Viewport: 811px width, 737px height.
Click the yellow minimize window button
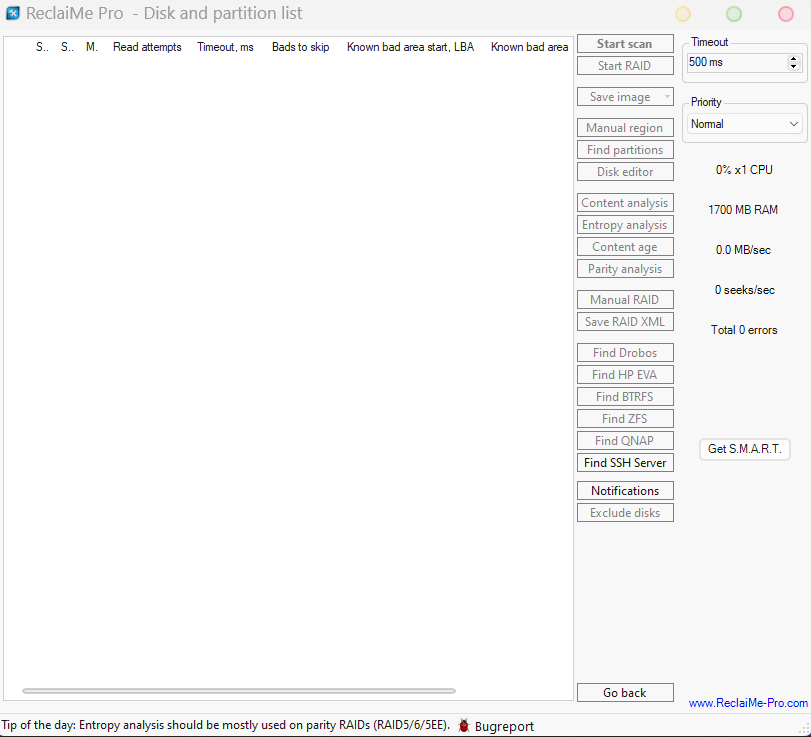point(683,14)
